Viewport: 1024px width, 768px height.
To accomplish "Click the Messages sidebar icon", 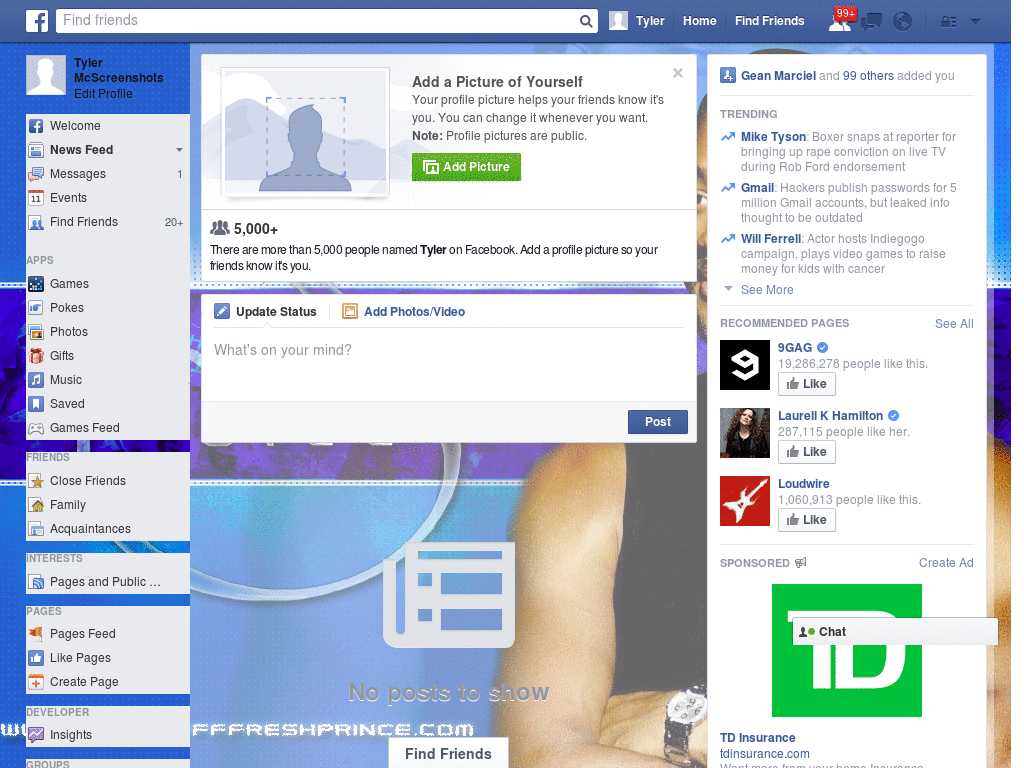I will pos(36,174).
